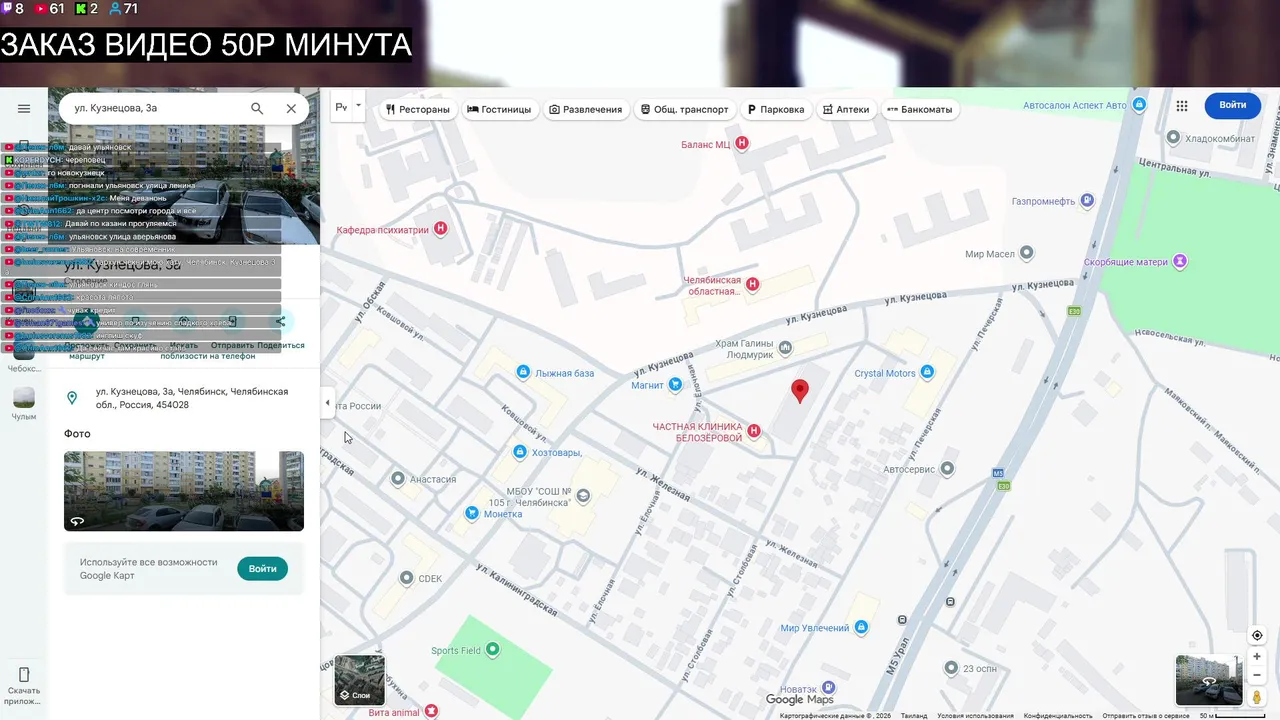The image size is (1280, 720).
Task: Click the Crystal Motors marker
Action: coord(927,373)
